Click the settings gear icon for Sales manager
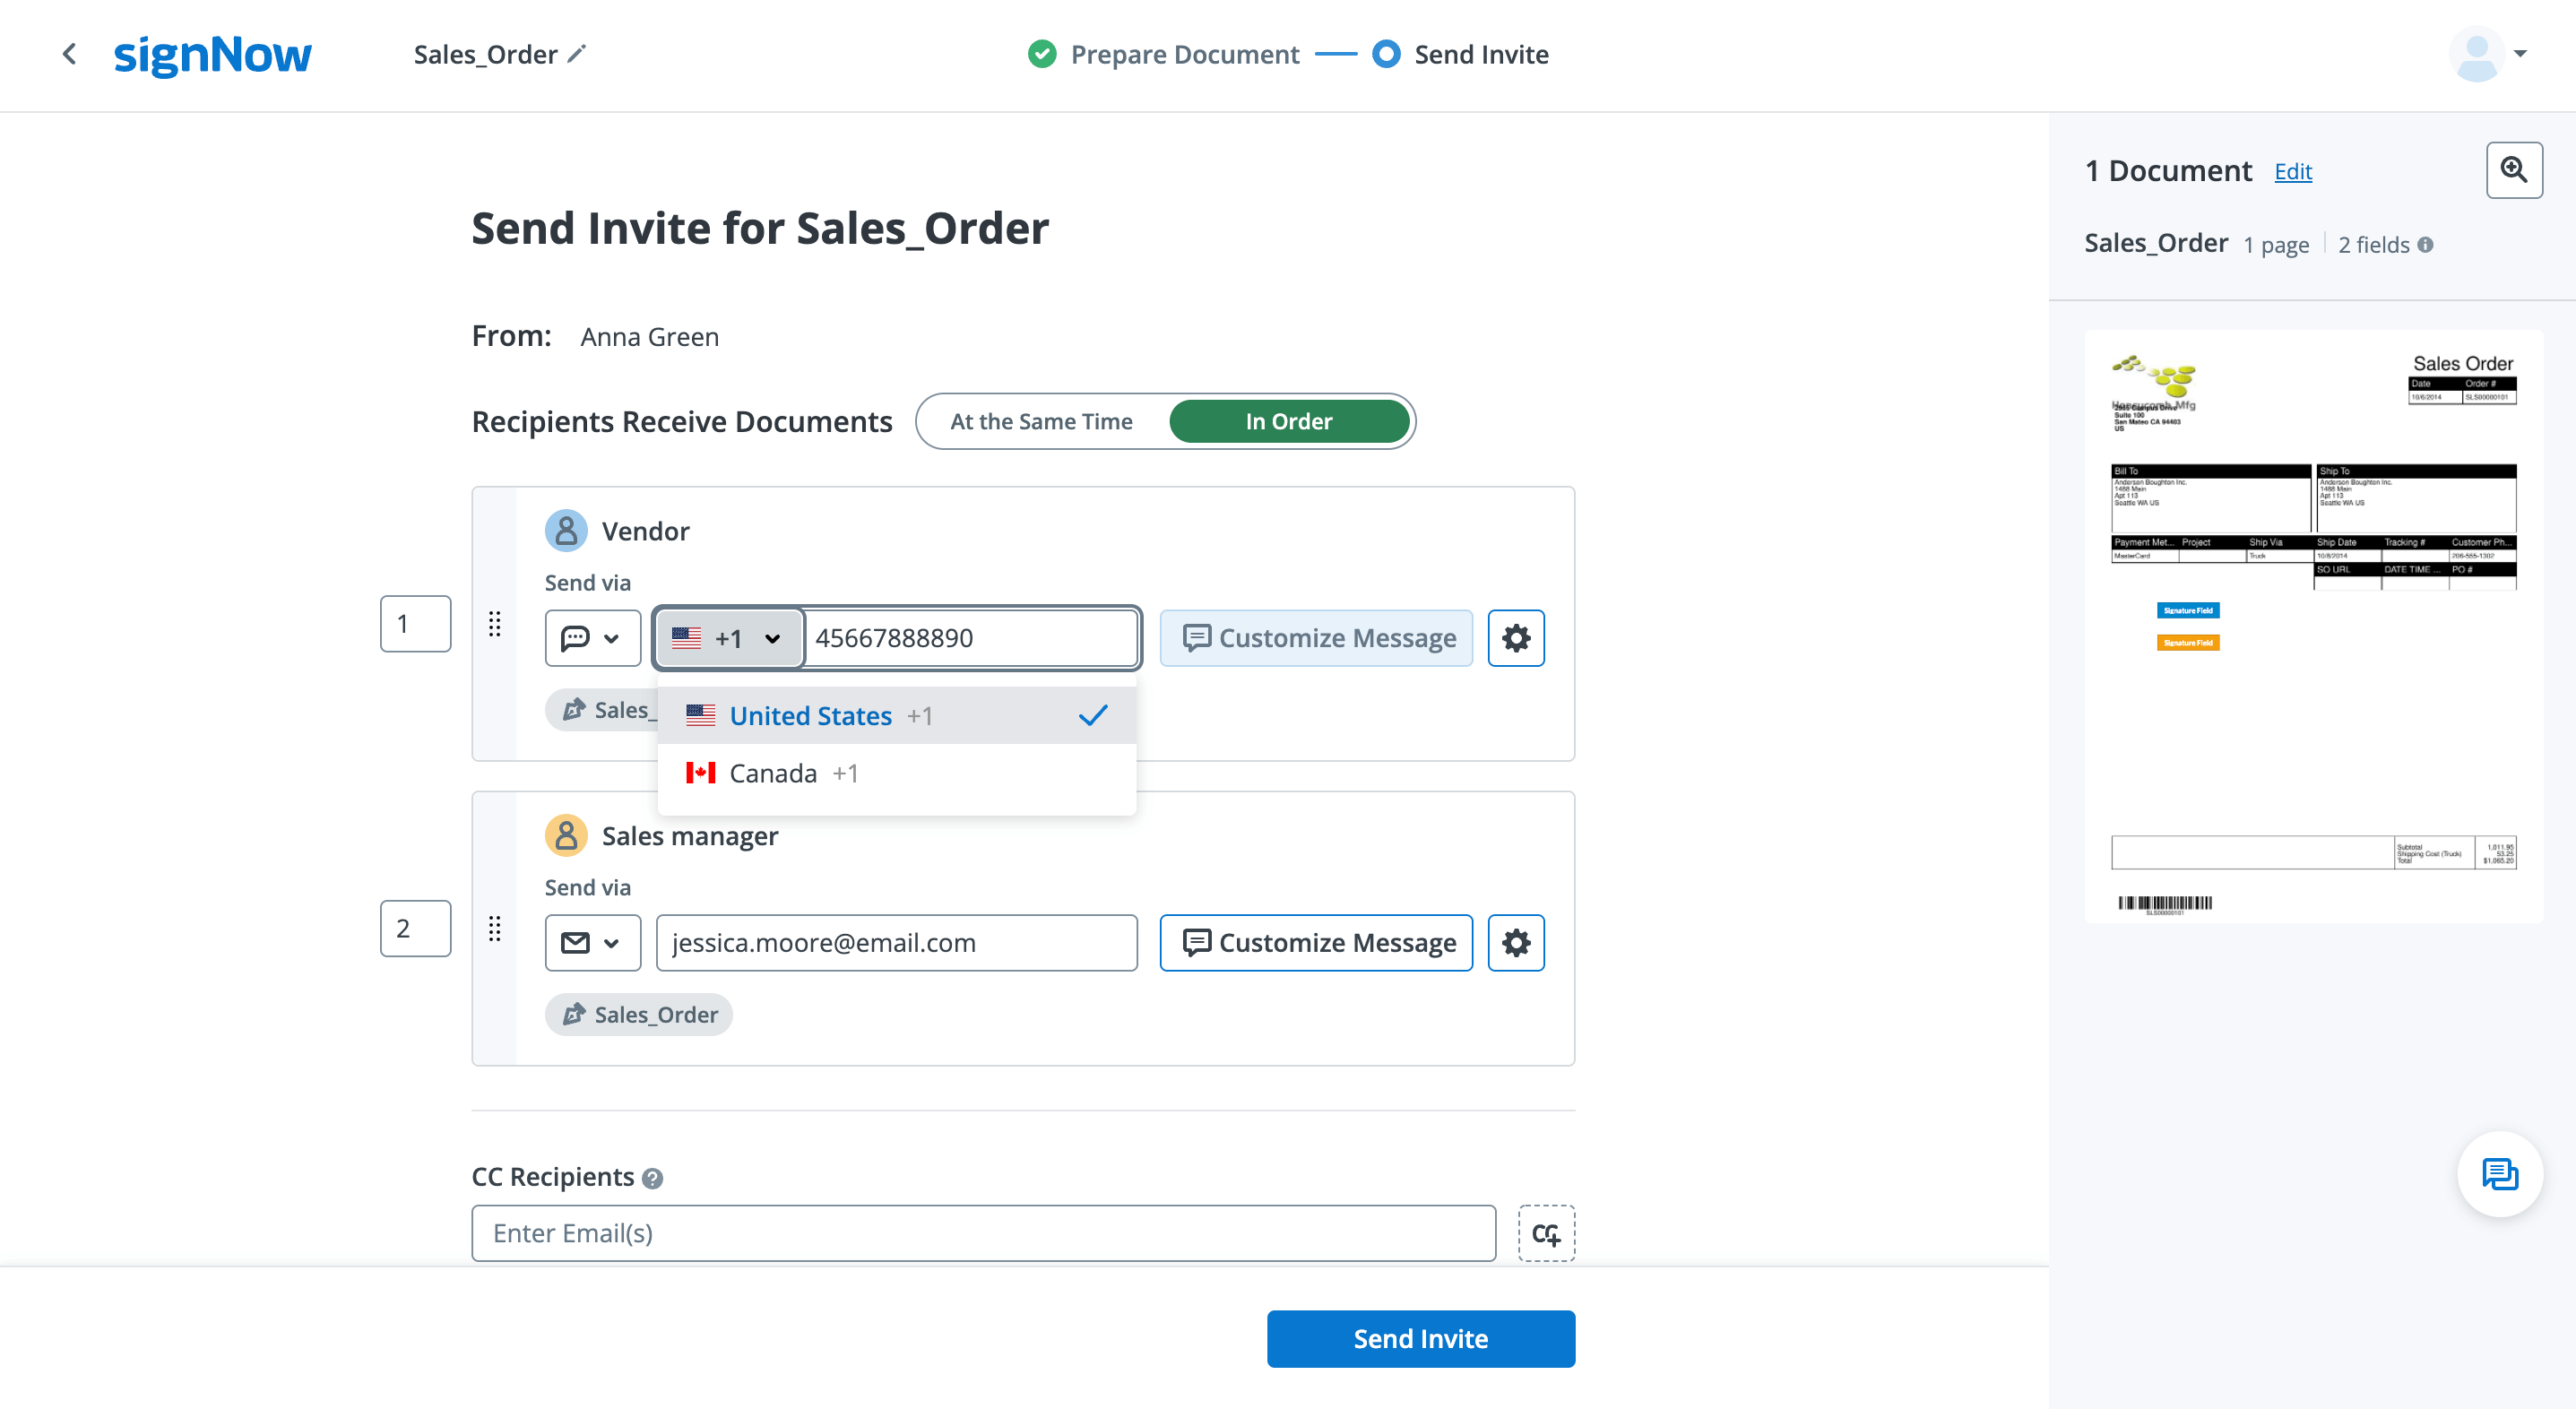2576x1409 pixels. click(x=1515, y=942)
